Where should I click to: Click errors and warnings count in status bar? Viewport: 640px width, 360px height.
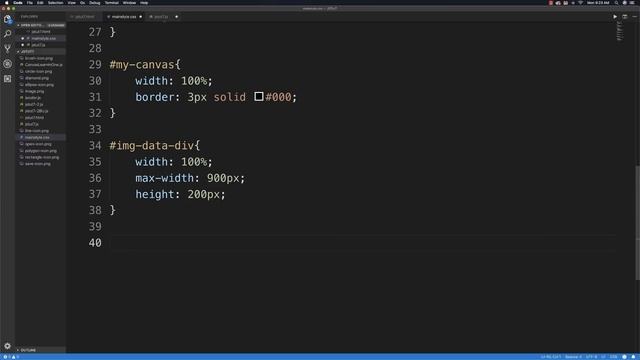pyautogui.click(x=11, y=357)
